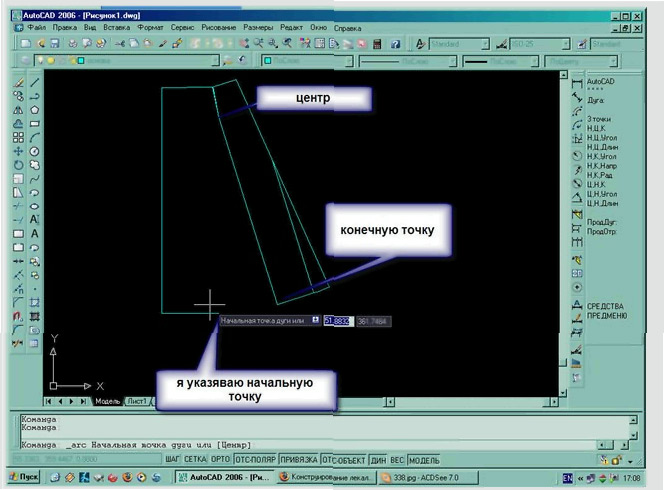Toggle ШАГ snap mode in status bar

(x=172, y=459)
